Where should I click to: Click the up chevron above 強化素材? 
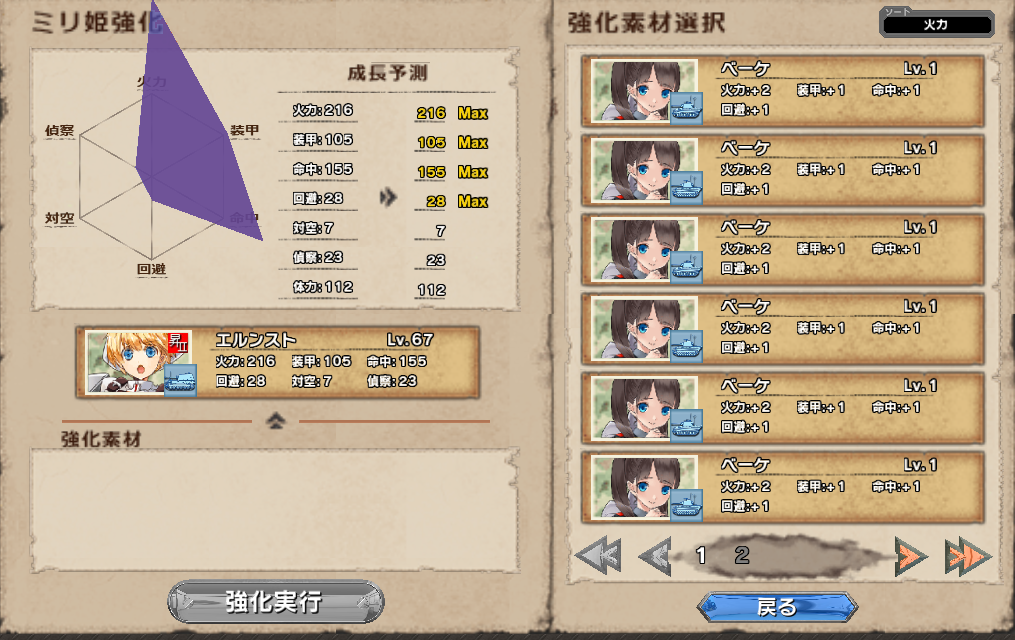click(276, 421)
